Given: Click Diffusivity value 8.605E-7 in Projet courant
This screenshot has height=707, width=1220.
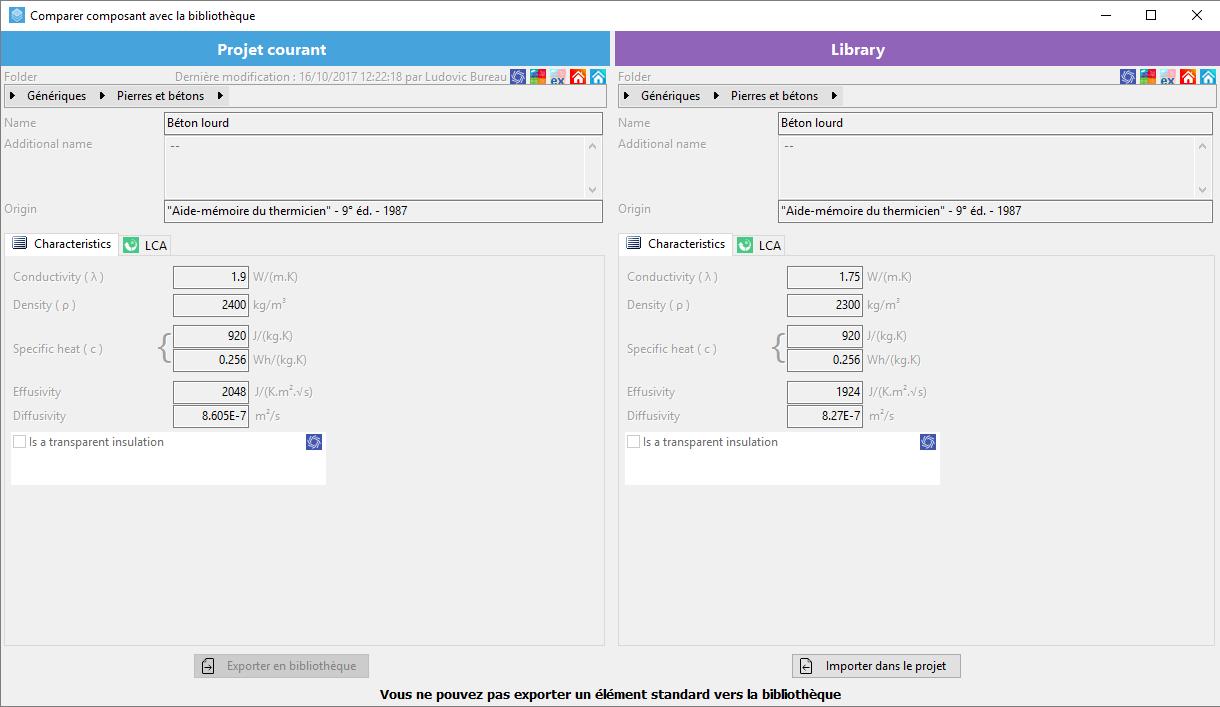Looking at the screenshot, I should click(211, 416).
